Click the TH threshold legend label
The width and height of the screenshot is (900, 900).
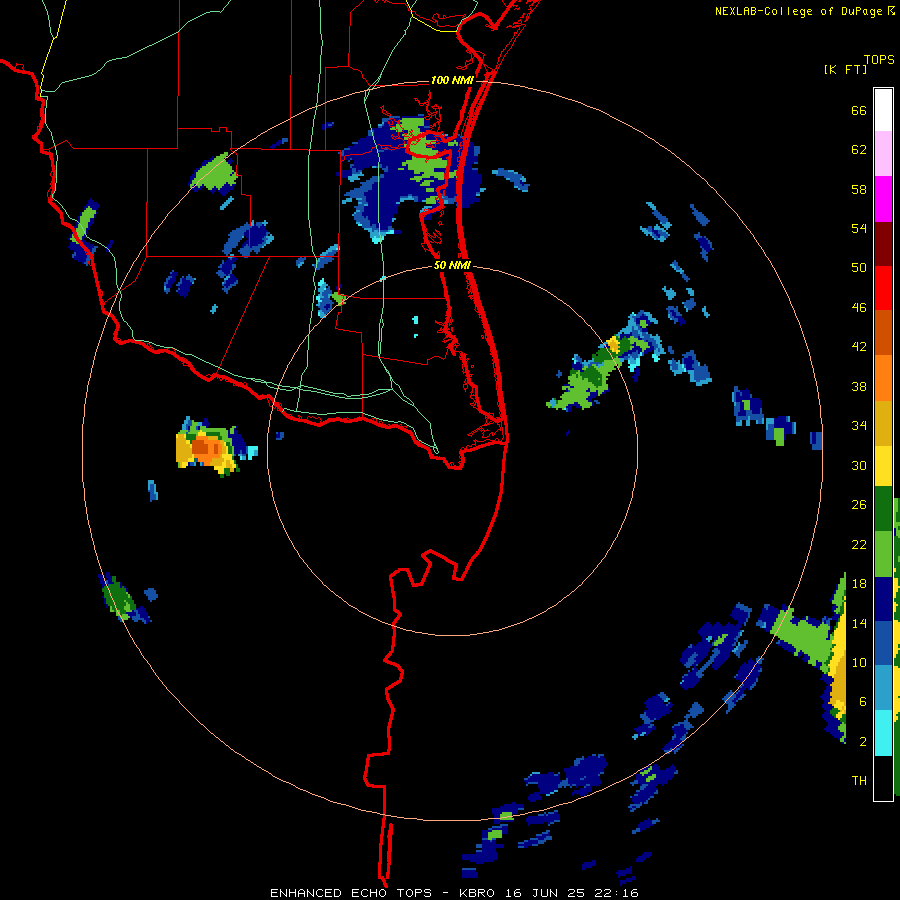[859, 781]
